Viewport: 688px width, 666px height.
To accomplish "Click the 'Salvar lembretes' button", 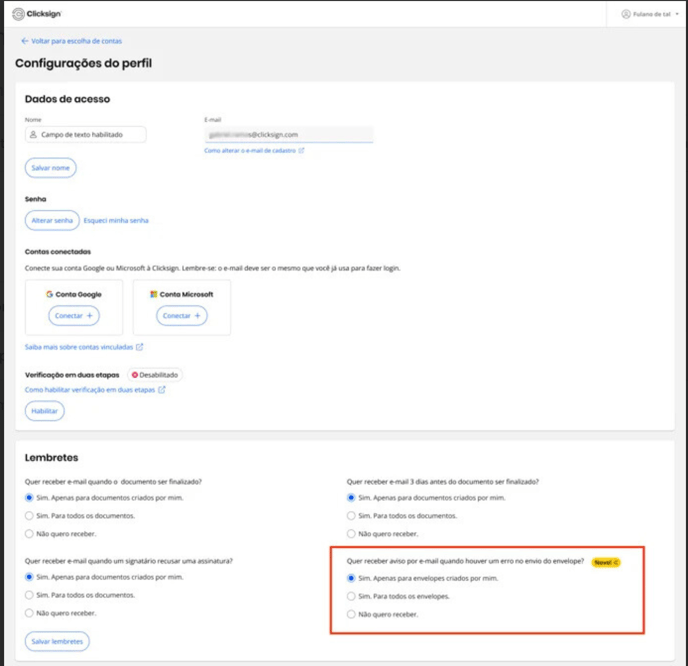I will pyautogui.click(x=58, y=641).
